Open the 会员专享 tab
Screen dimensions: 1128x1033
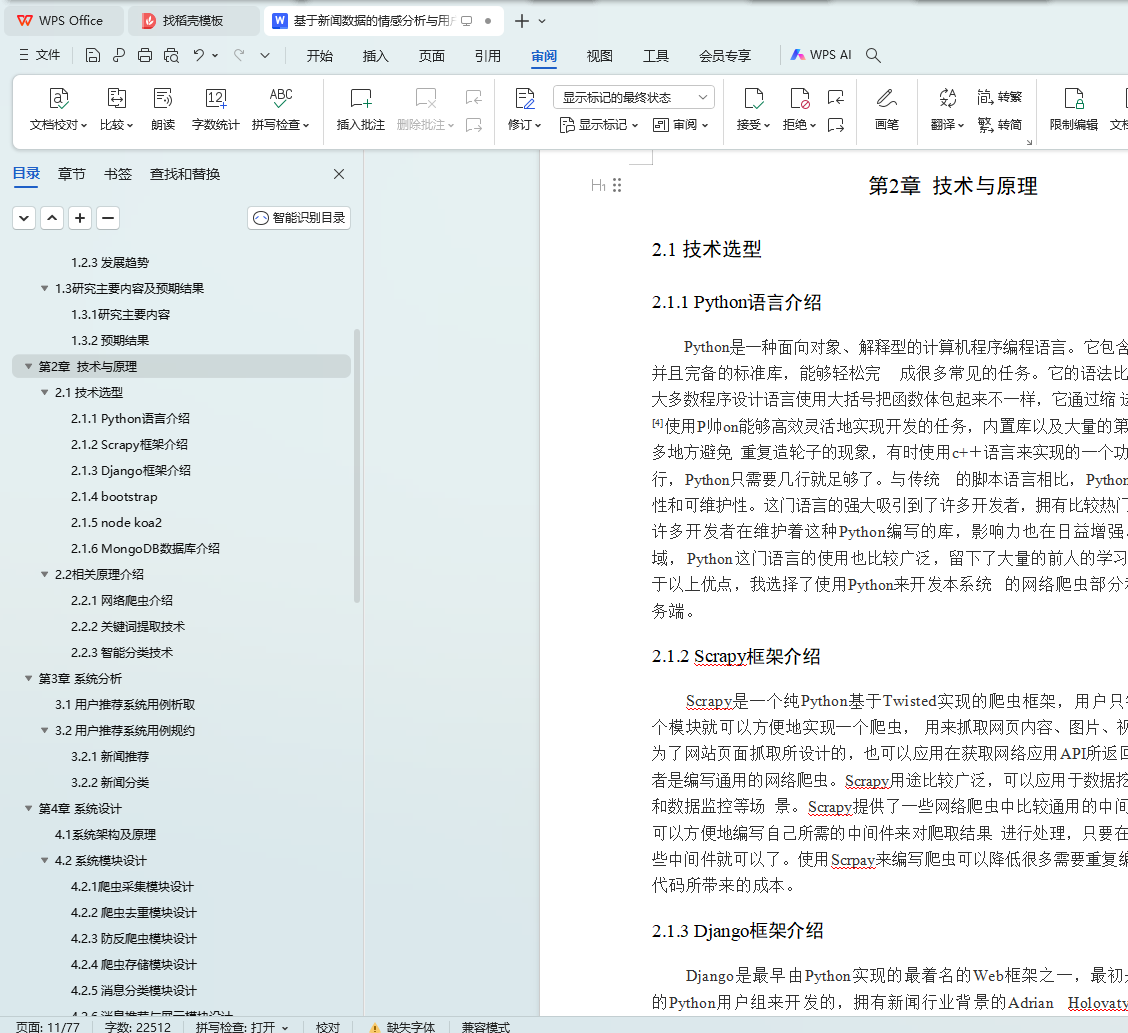click(x=724, y=55)
